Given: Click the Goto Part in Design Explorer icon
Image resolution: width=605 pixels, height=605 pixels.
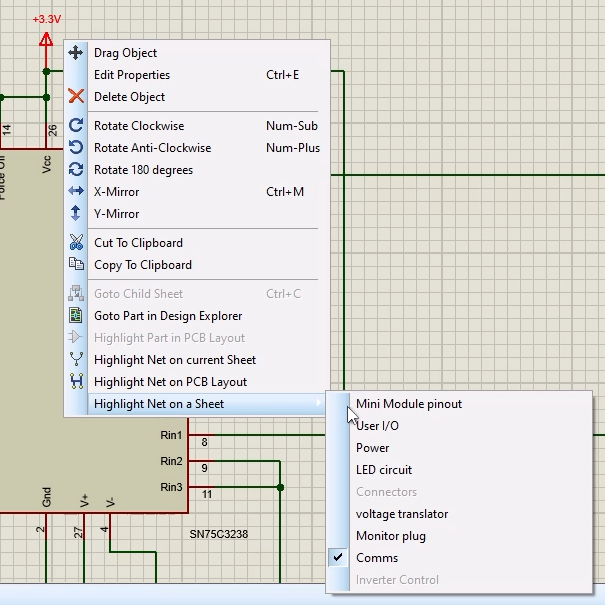Looking at the screenshot, I should click(x=76, y=315).
